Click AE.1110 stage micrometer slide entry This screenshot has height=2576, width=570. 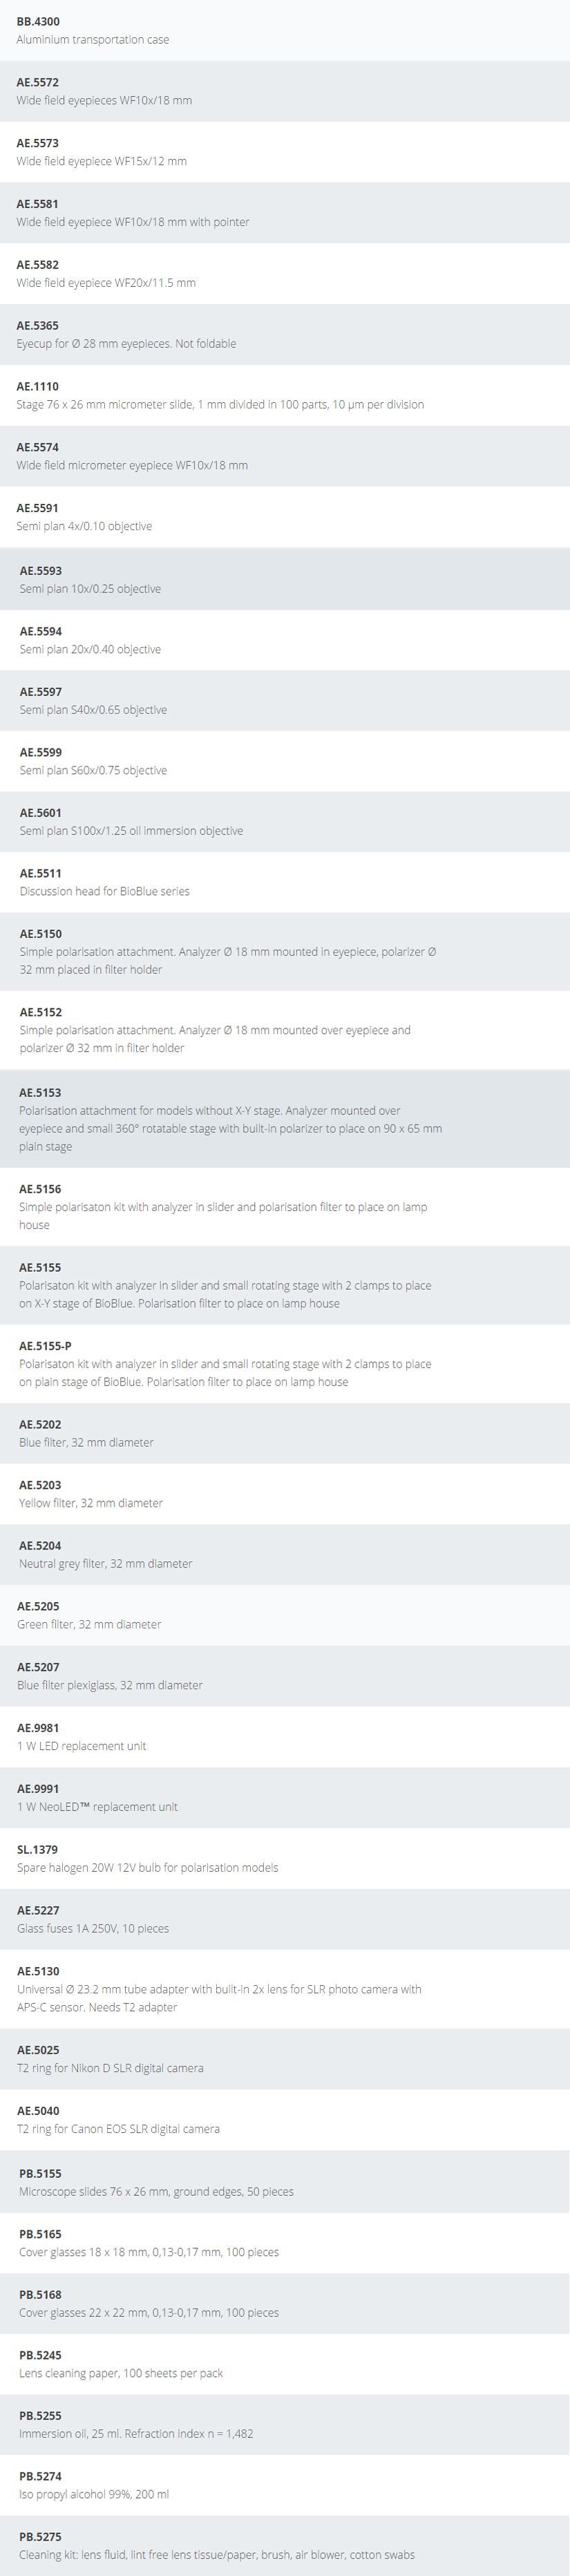tap(285, 396)
